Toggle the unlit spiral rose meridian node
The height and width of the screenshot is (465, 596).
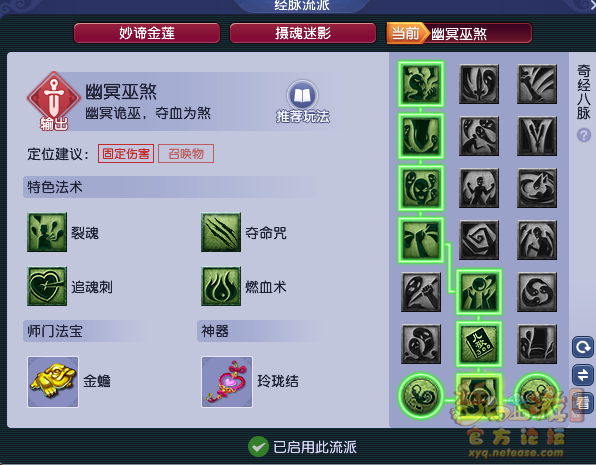479,240
